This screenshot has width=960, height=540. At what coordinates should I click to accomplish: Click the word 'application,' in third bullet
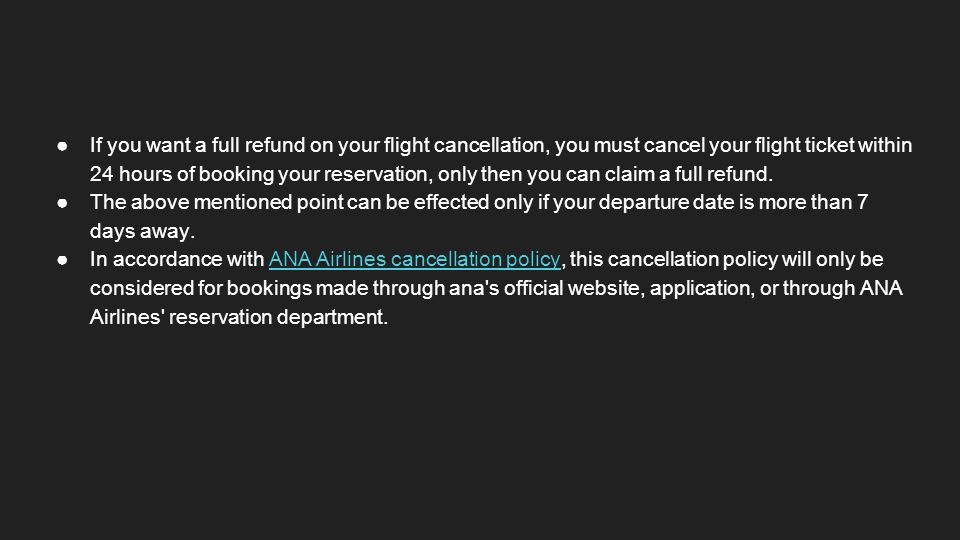(702, 288)
